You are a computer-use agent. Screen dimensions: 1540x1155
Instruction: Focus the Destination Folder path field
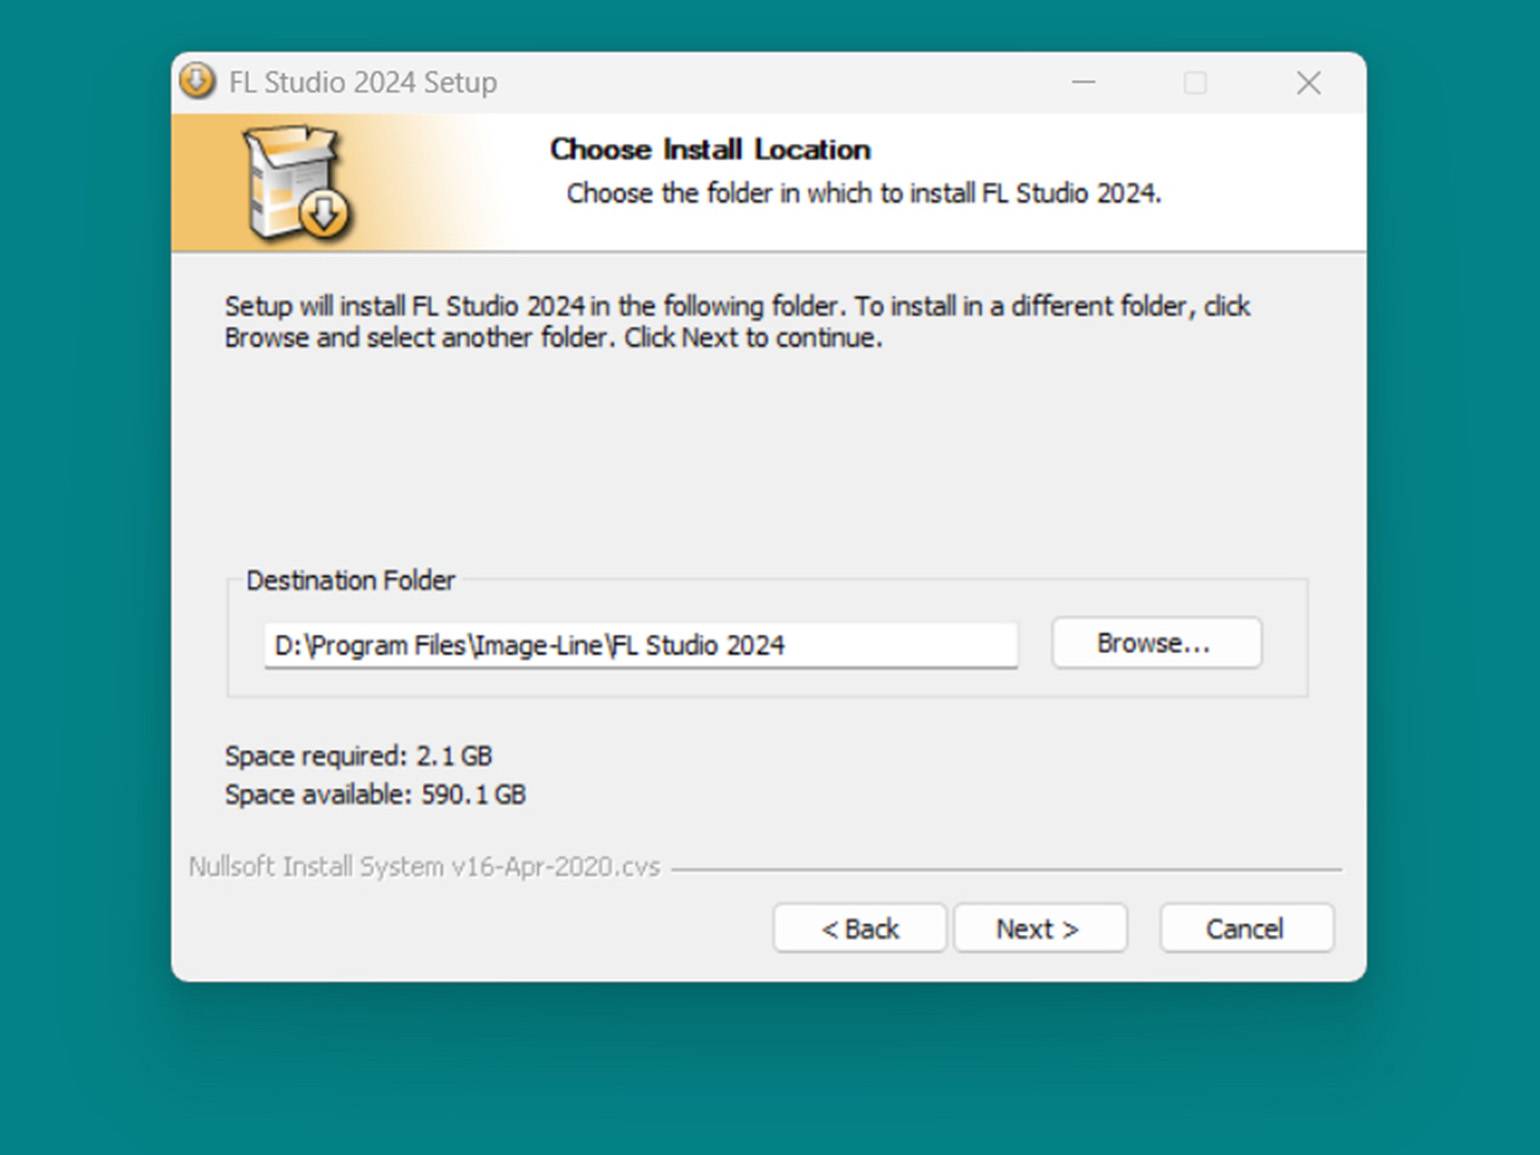point(641,645)
